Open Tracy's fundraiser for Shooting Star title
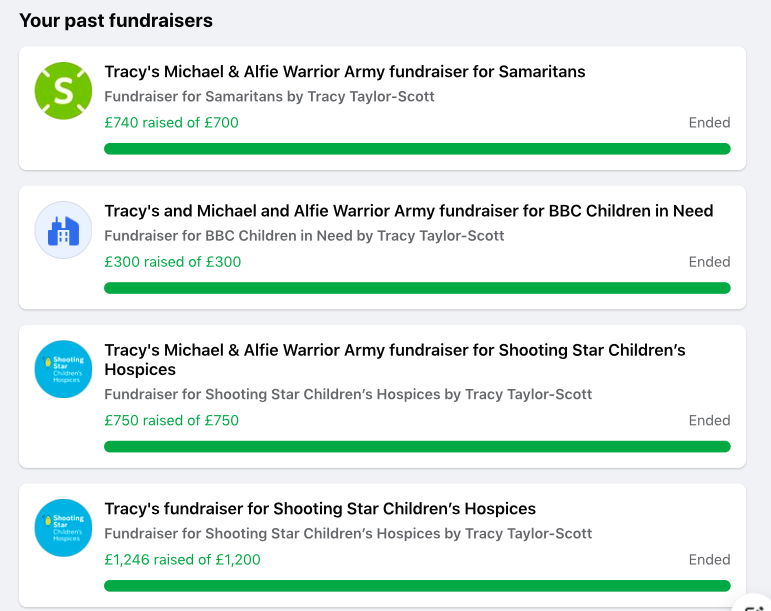 (x=320, y=509)
